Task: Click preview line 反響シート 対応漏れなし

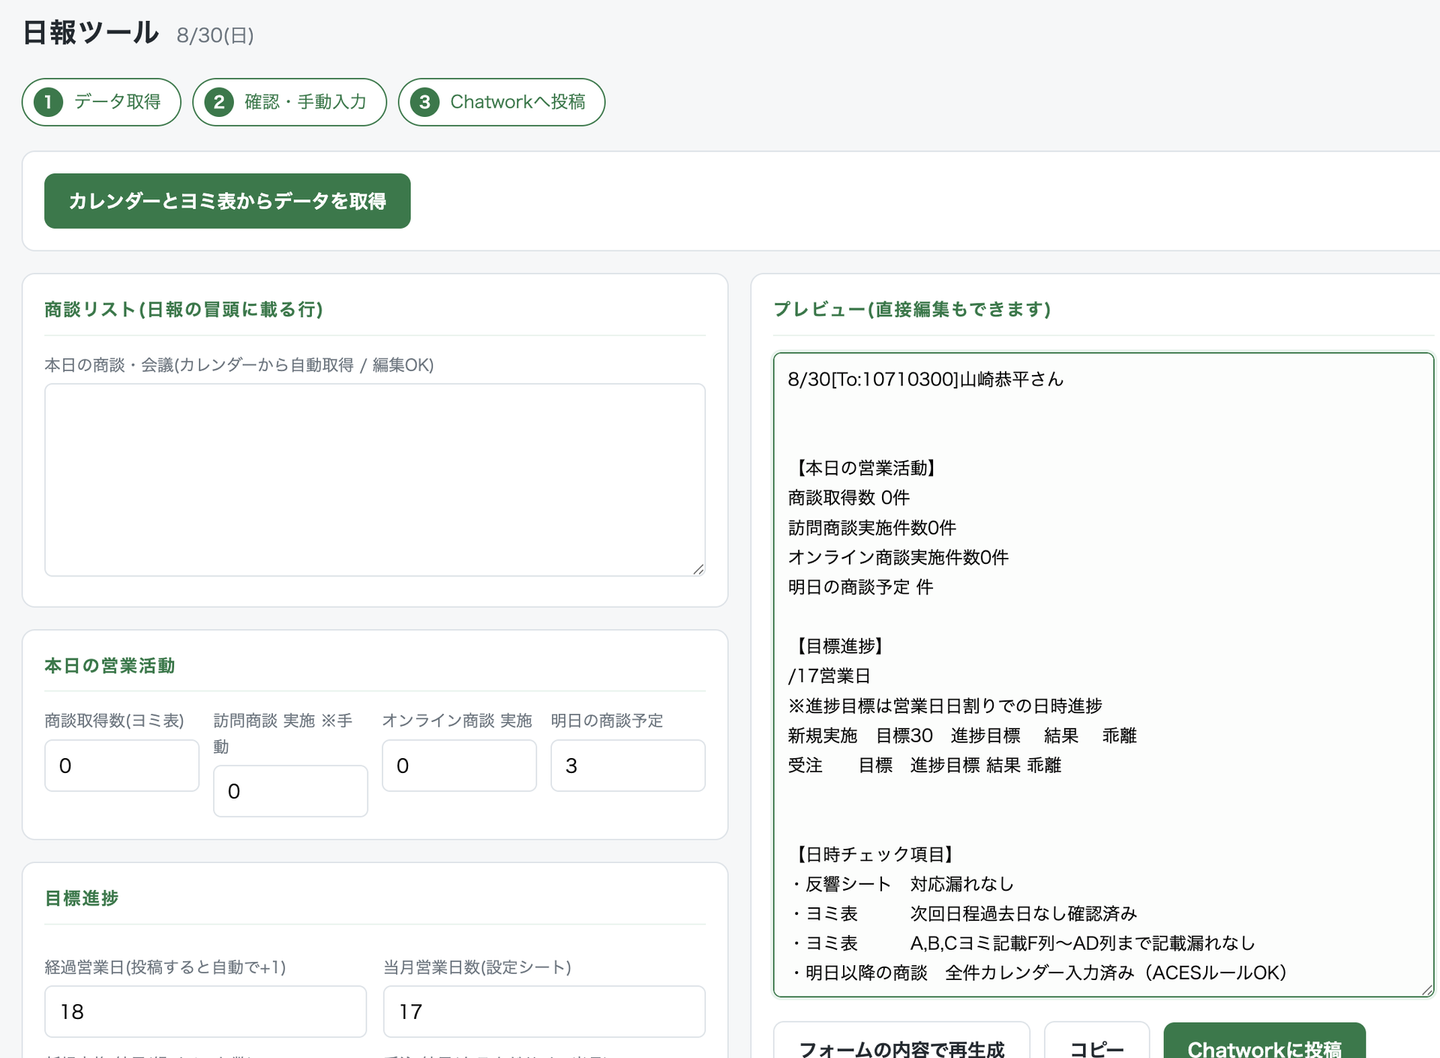Action: point(901,884)
